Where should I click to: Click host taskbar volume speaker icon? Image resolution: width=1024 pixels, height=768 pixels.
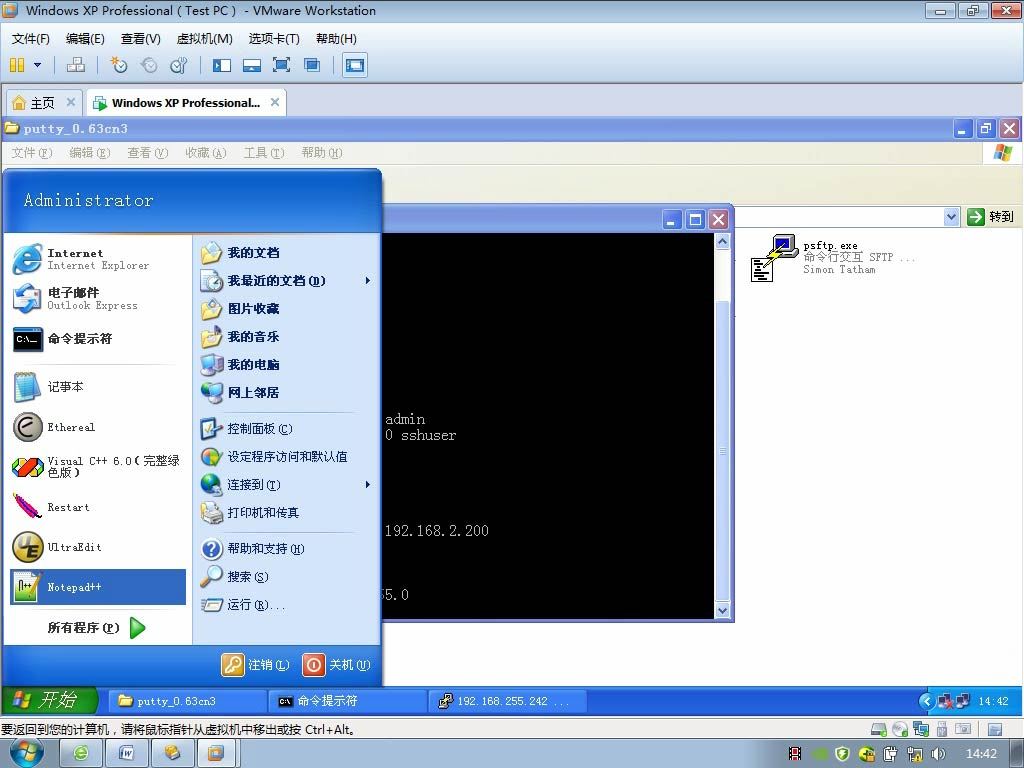(939, 754)
